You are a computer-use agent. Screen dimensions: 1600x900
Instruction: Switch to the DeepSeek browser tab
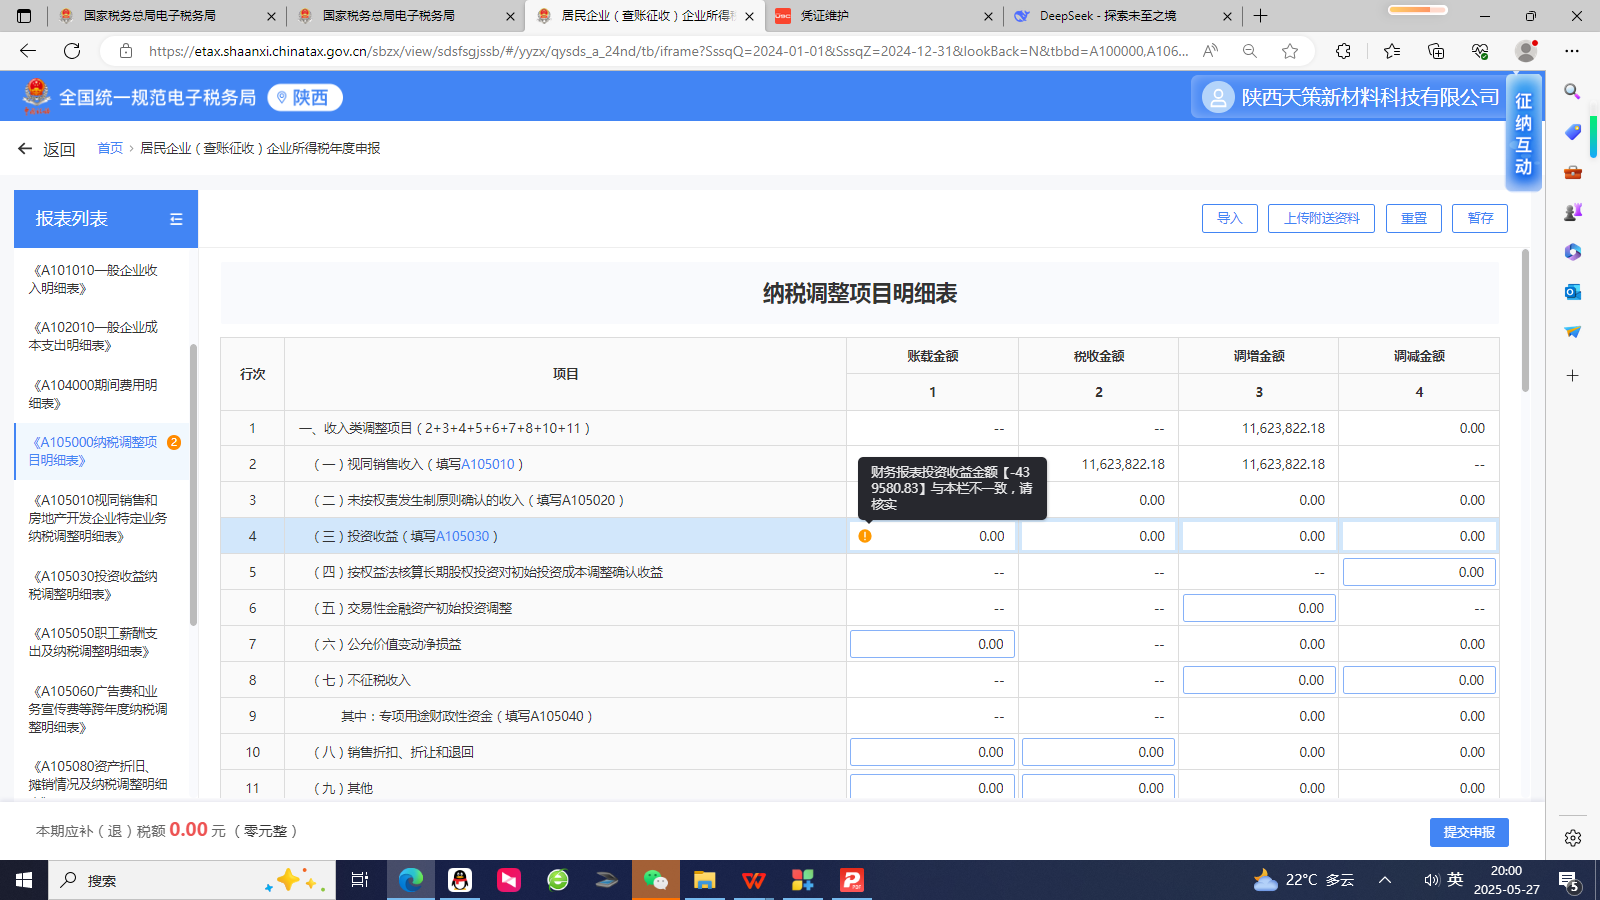(x=1120, y=16)
